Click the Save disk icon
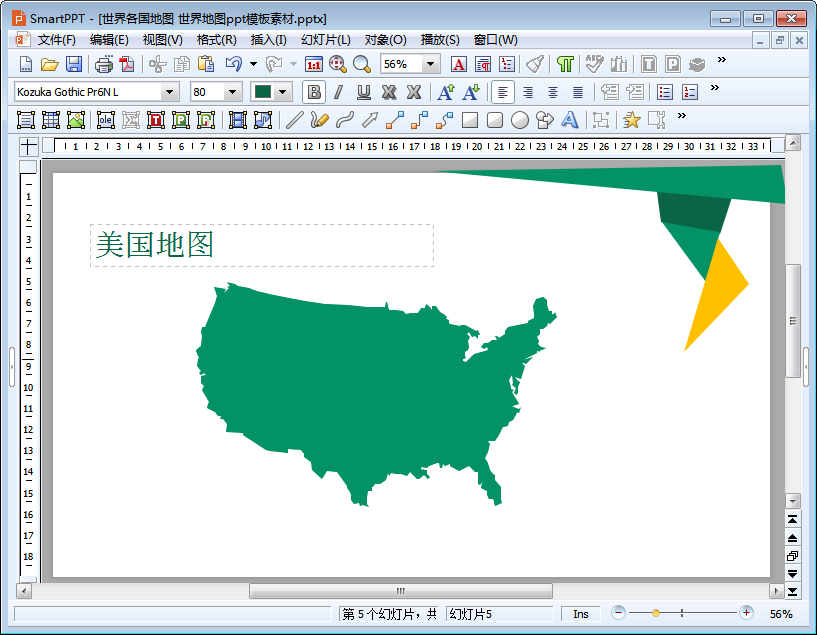Viewport: 817px width, 635px height. (x=74, y=64)
